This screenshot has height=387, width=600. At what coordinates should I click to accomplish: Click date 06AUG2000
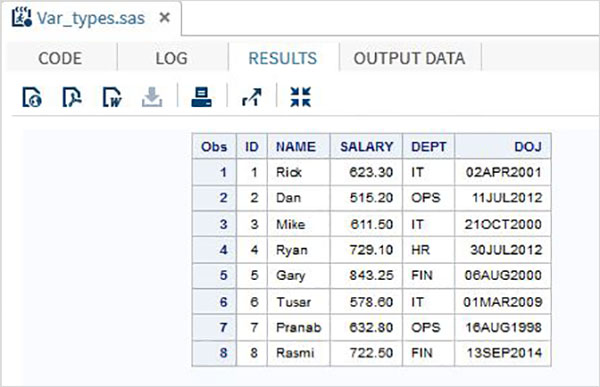[x=503, y=276]
